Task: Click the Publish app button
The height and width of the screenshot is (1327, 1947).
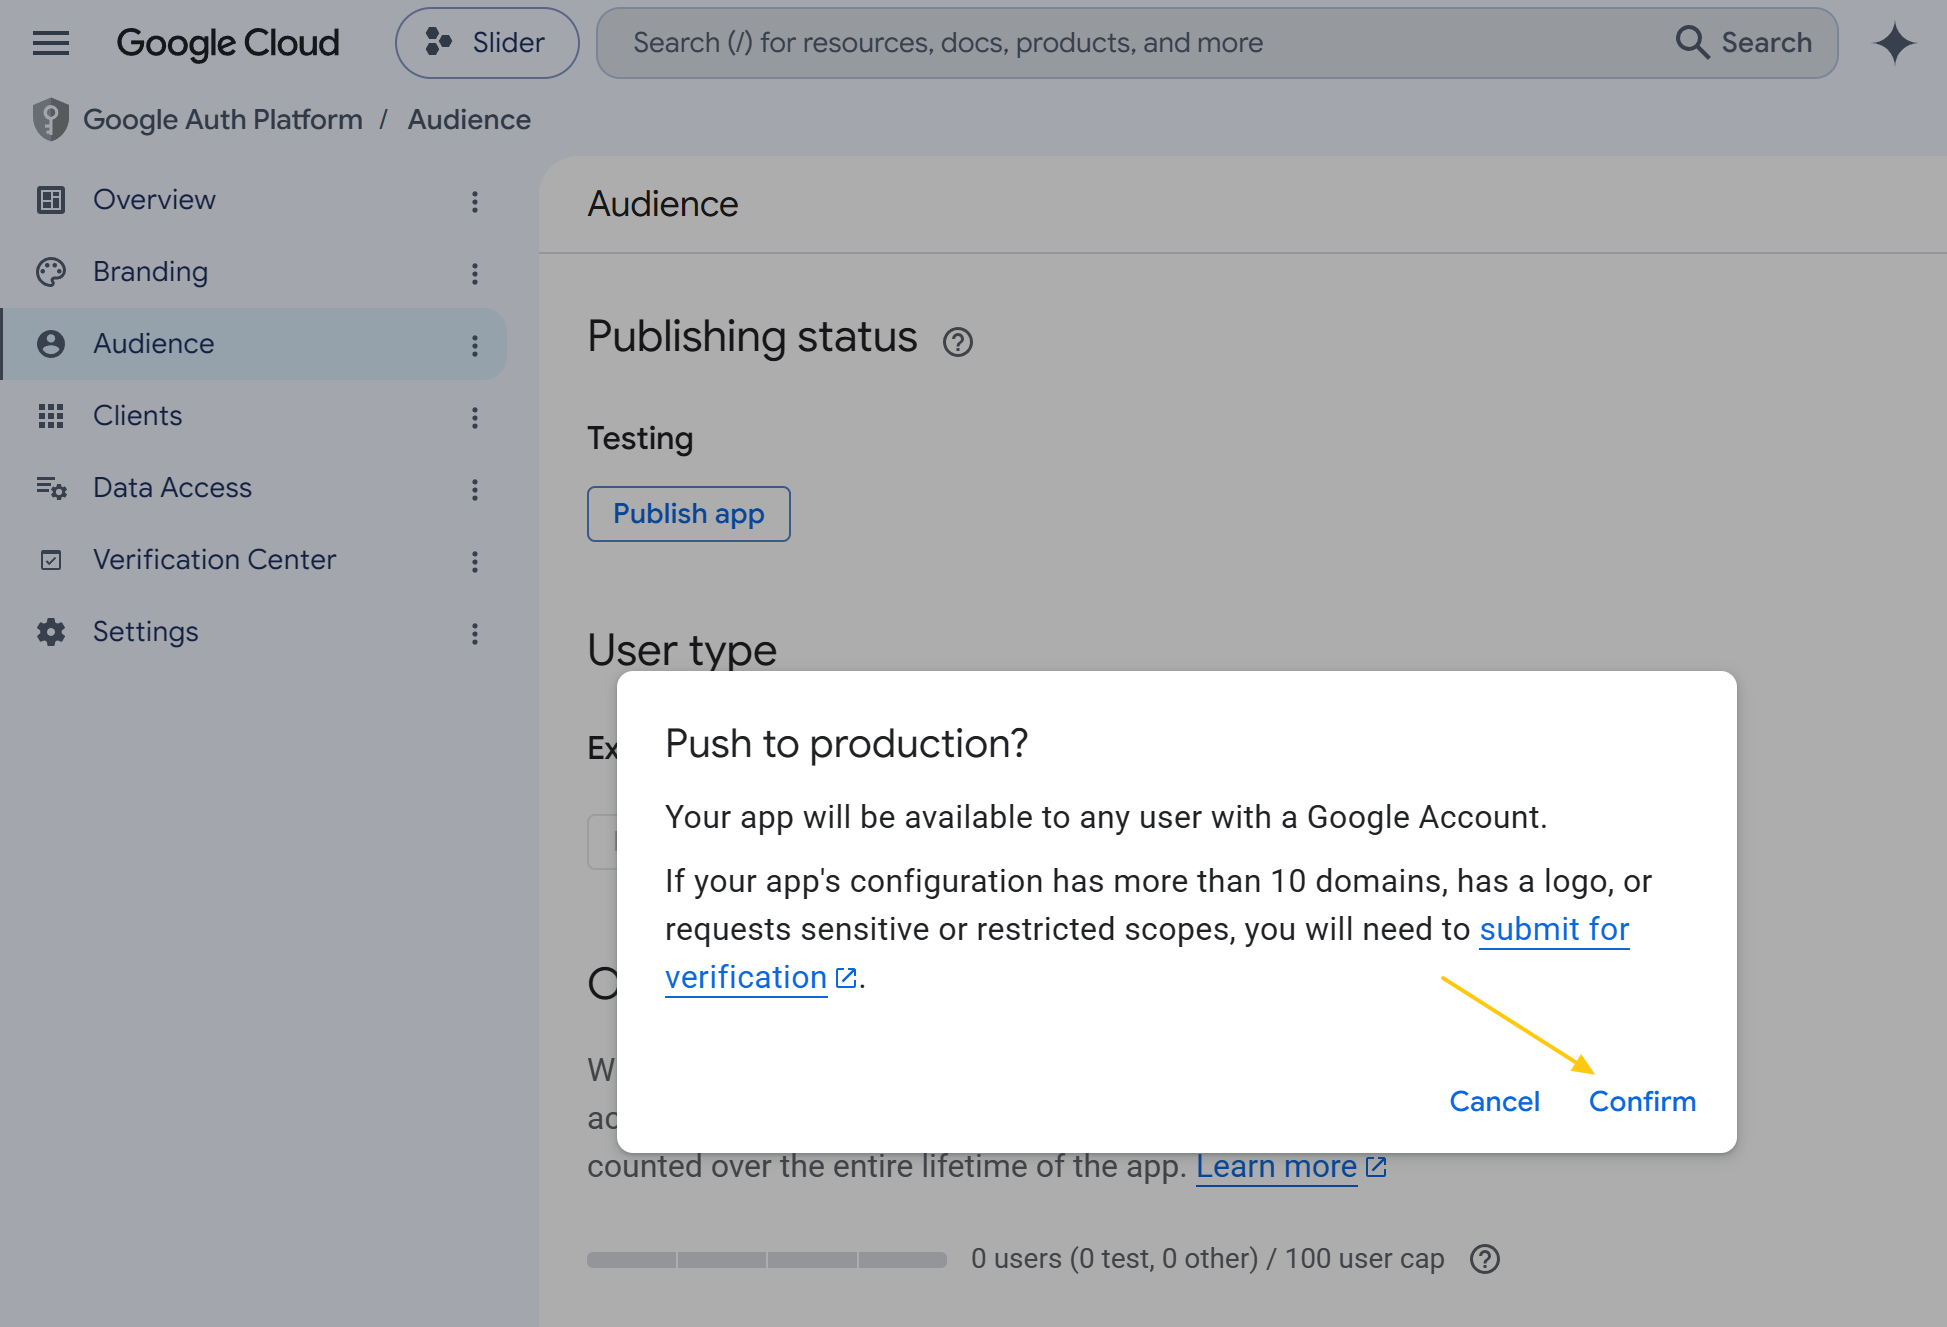Action: (x=689, y=514)
